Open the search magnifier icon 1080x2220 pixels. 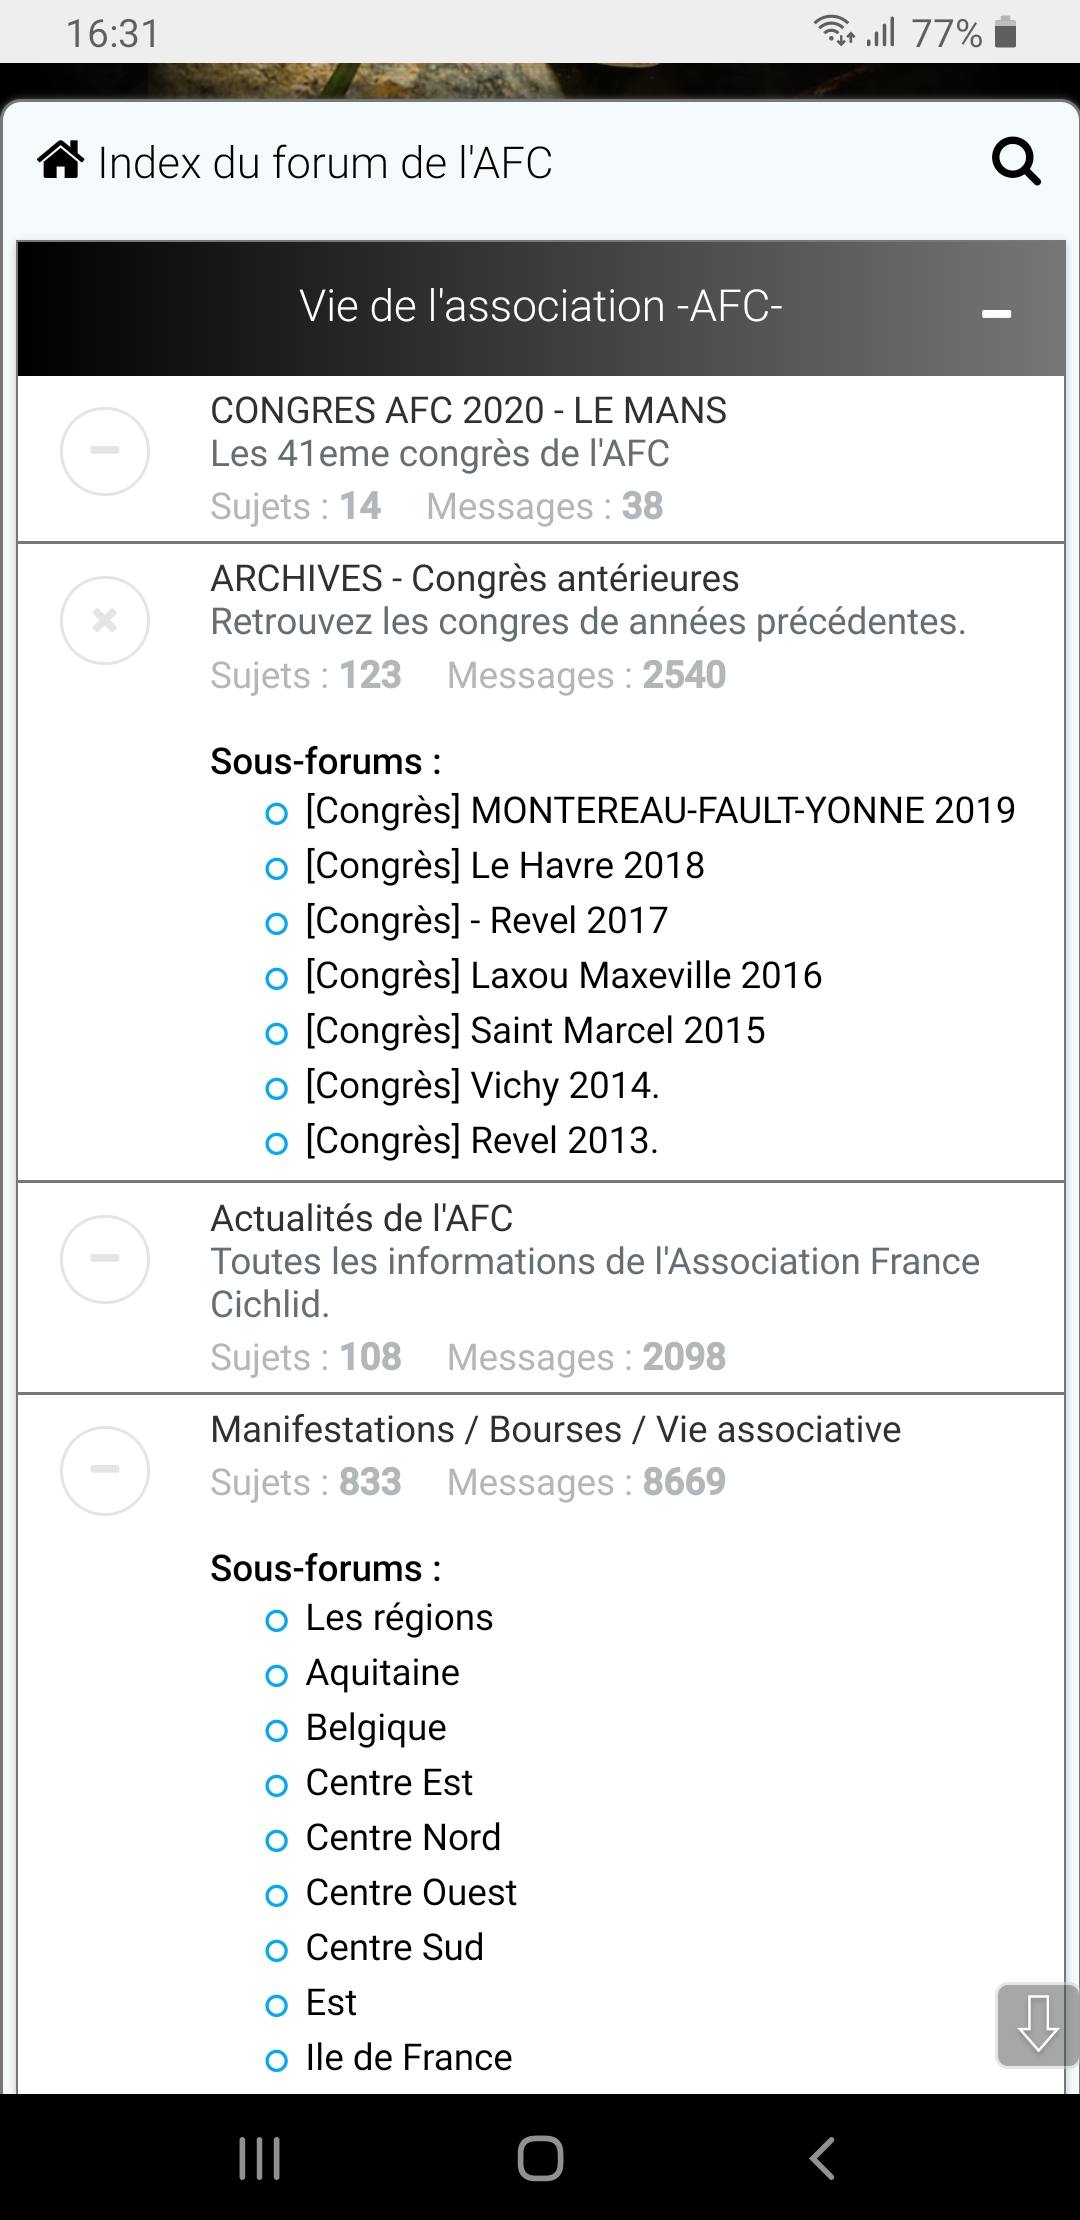coord(1016,161)
